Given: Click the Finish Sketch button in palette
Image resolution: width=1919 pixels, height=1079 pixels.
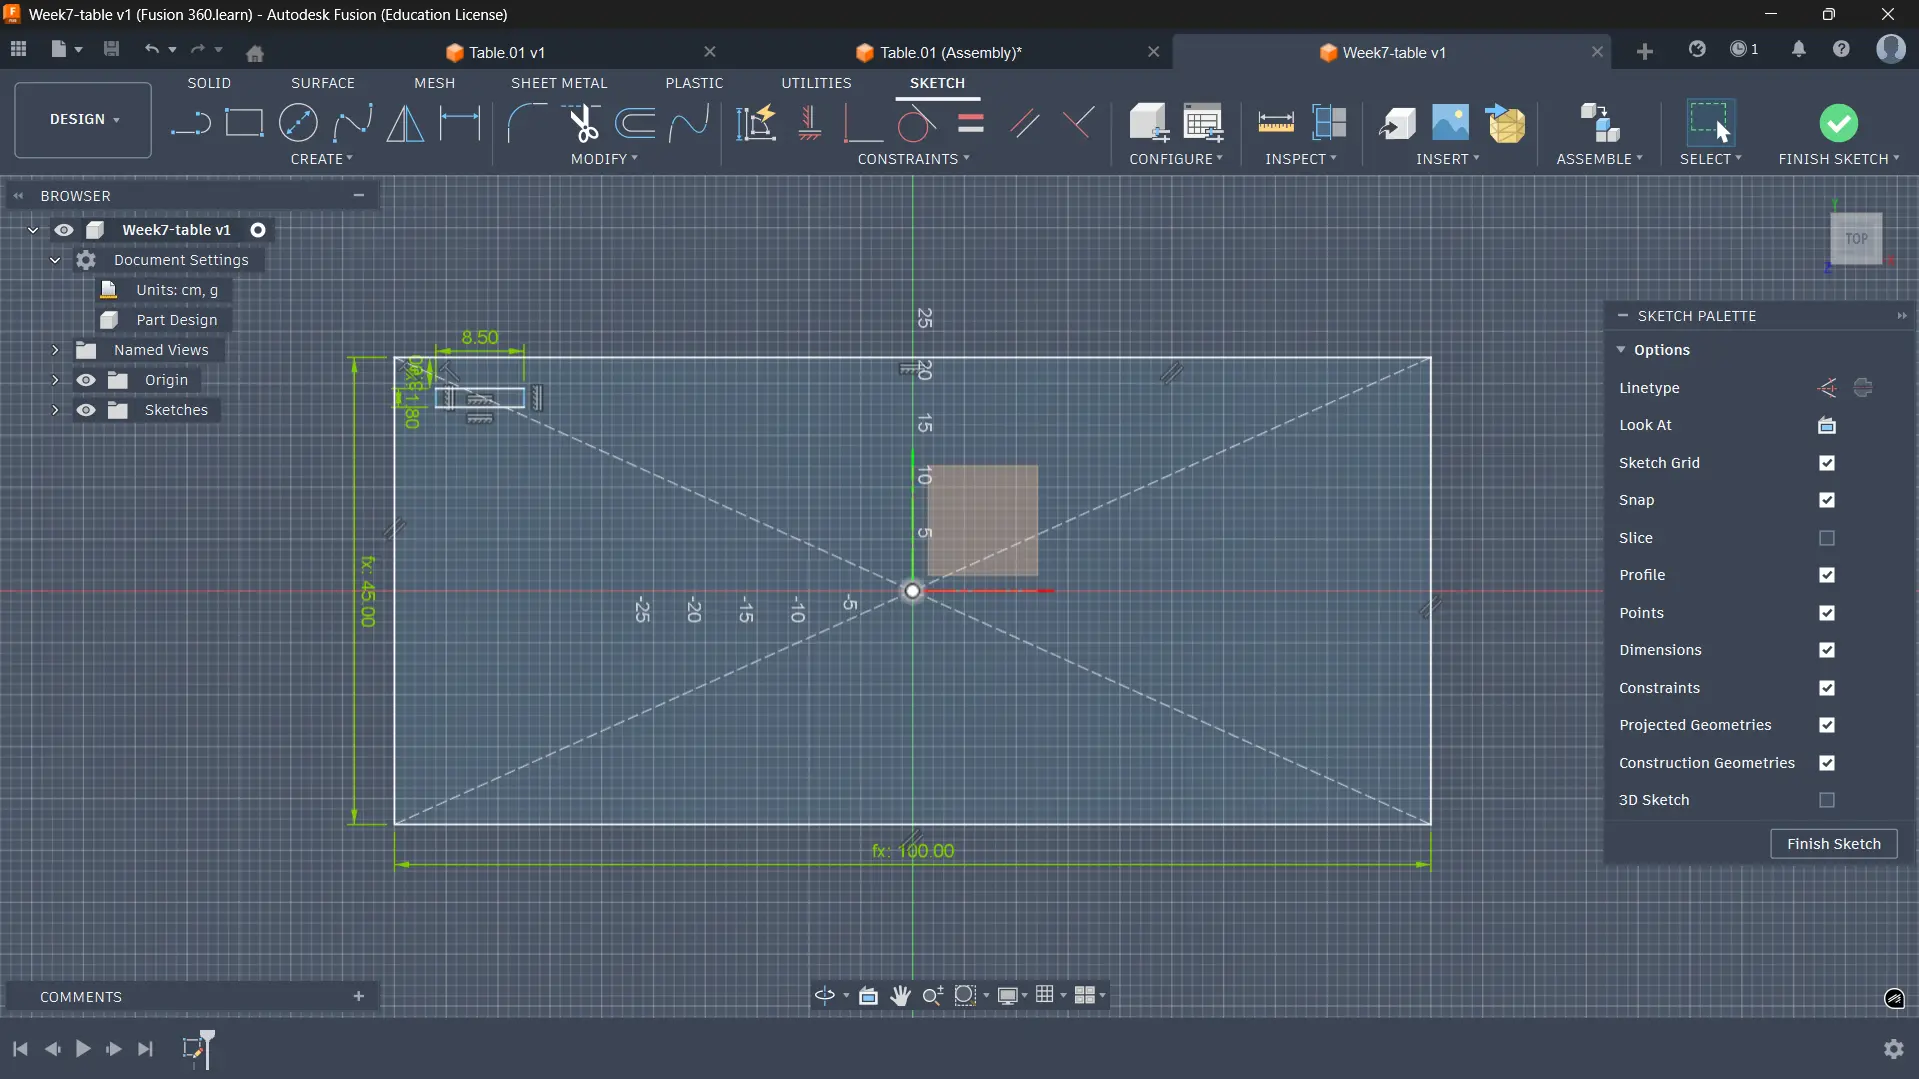Looking at the screenshot, I should pyautogui.click(x=1833, y=844).
